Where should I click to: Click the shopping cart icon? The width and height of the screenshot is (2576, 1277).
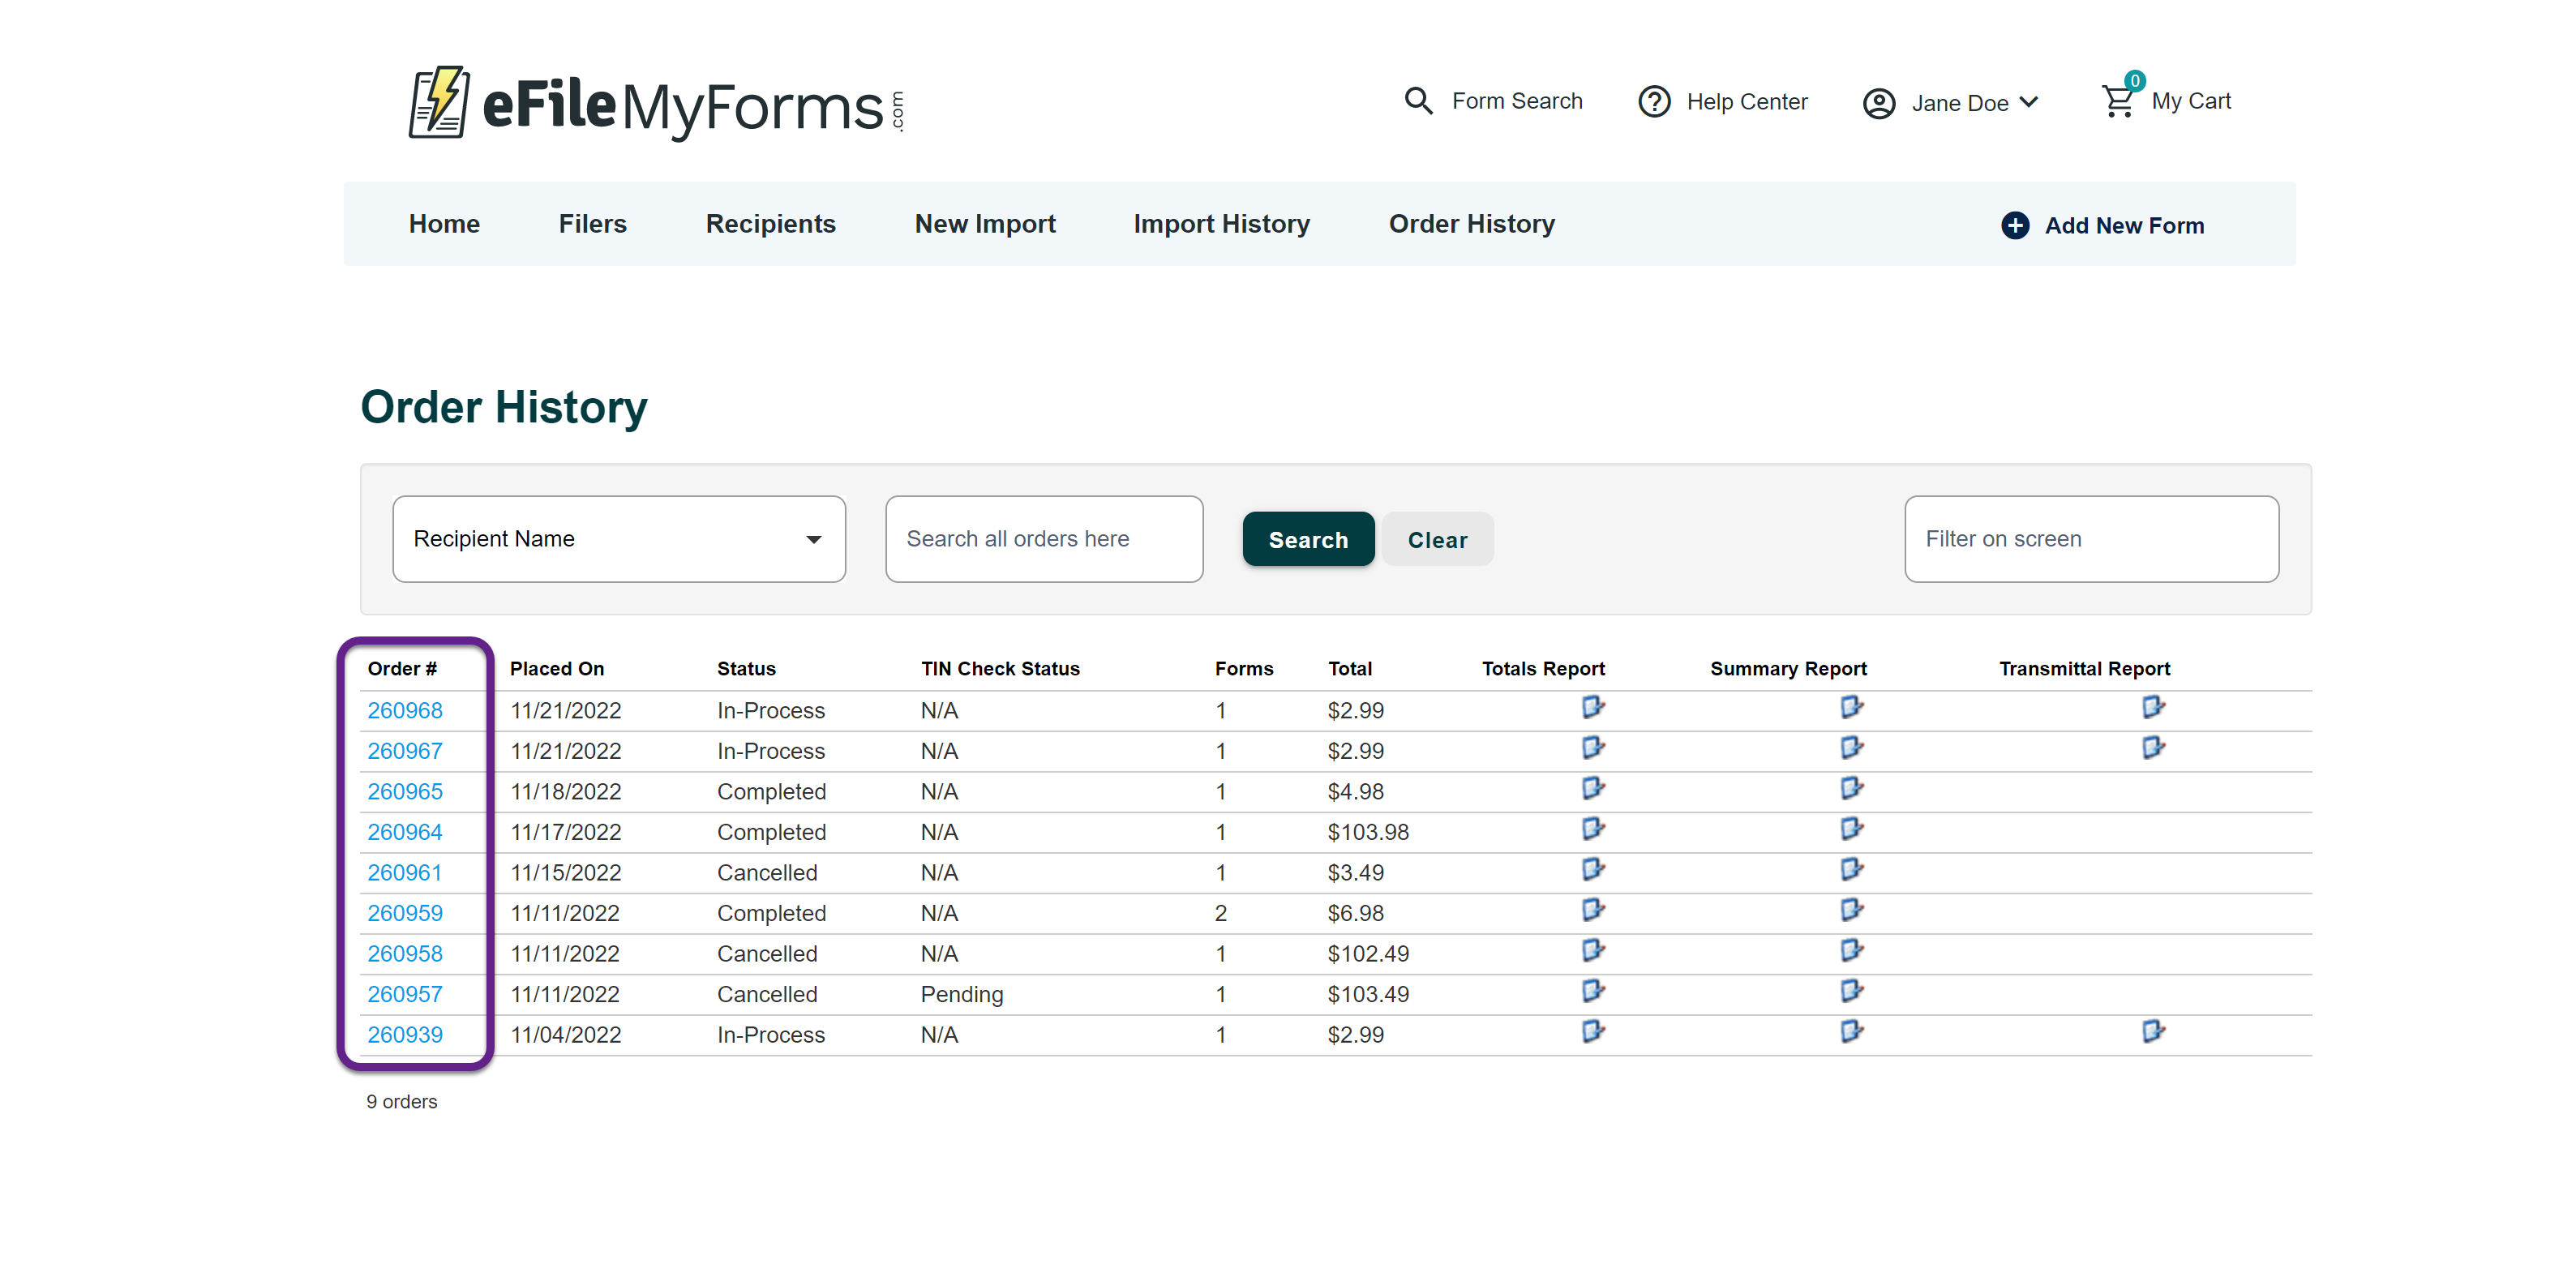tap(2117, 102)
